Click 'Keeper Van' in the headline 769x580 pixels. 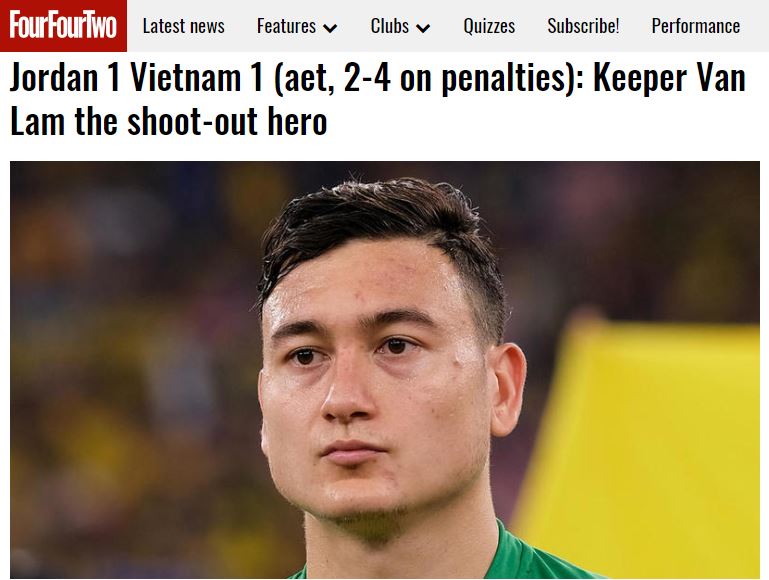[x=669, y=77]
